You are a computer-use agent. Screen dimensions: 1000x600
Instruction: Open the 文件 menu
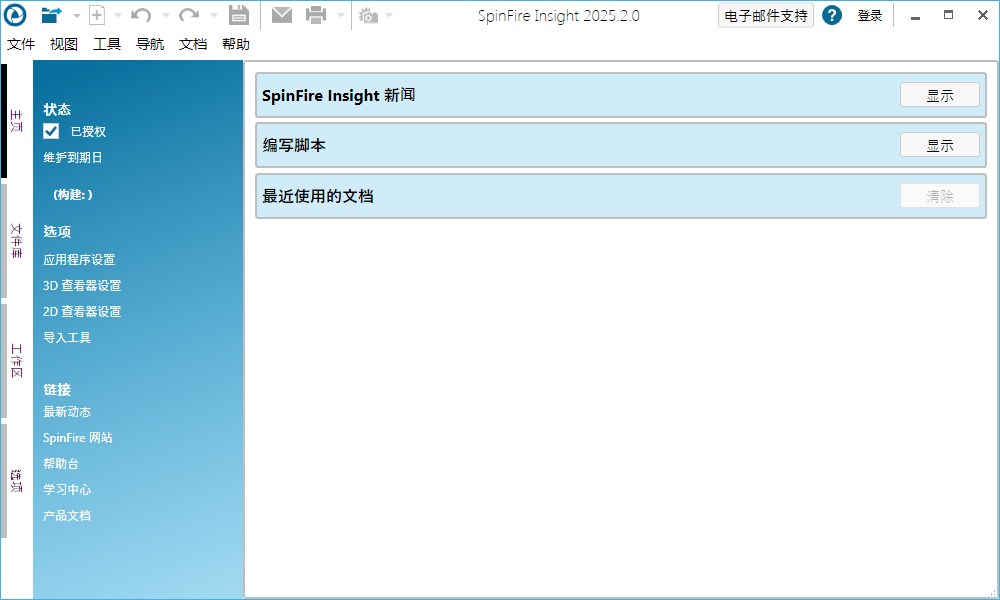[x=21, y=44]
